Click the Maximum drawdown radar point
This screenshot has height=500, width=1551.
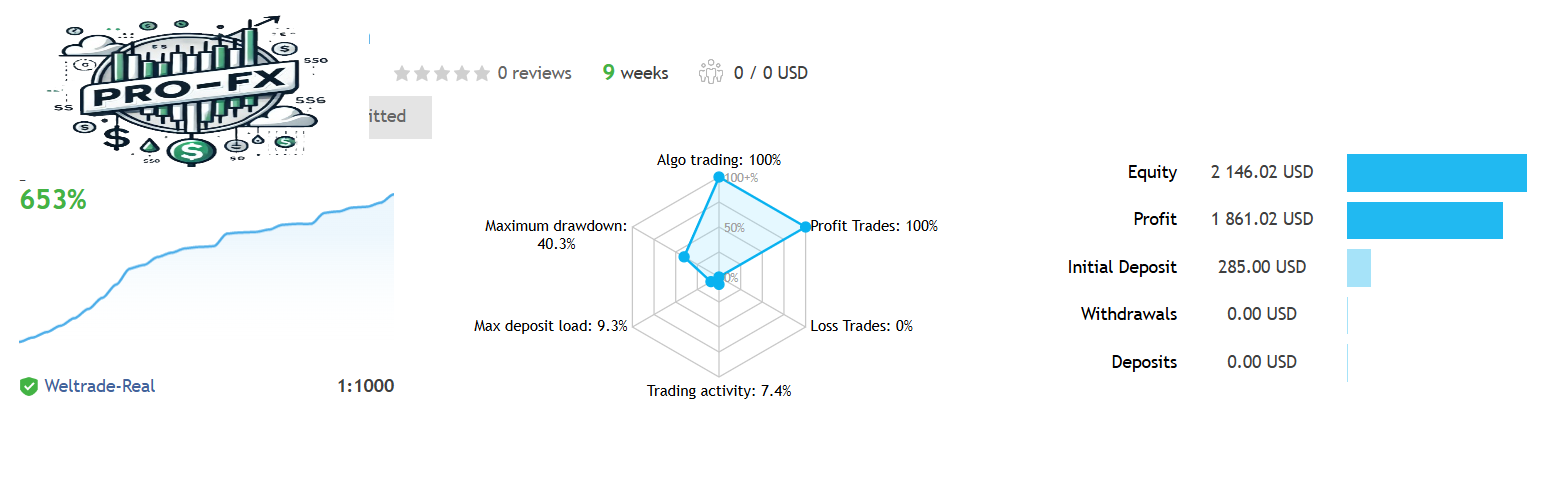click(684, 257)
